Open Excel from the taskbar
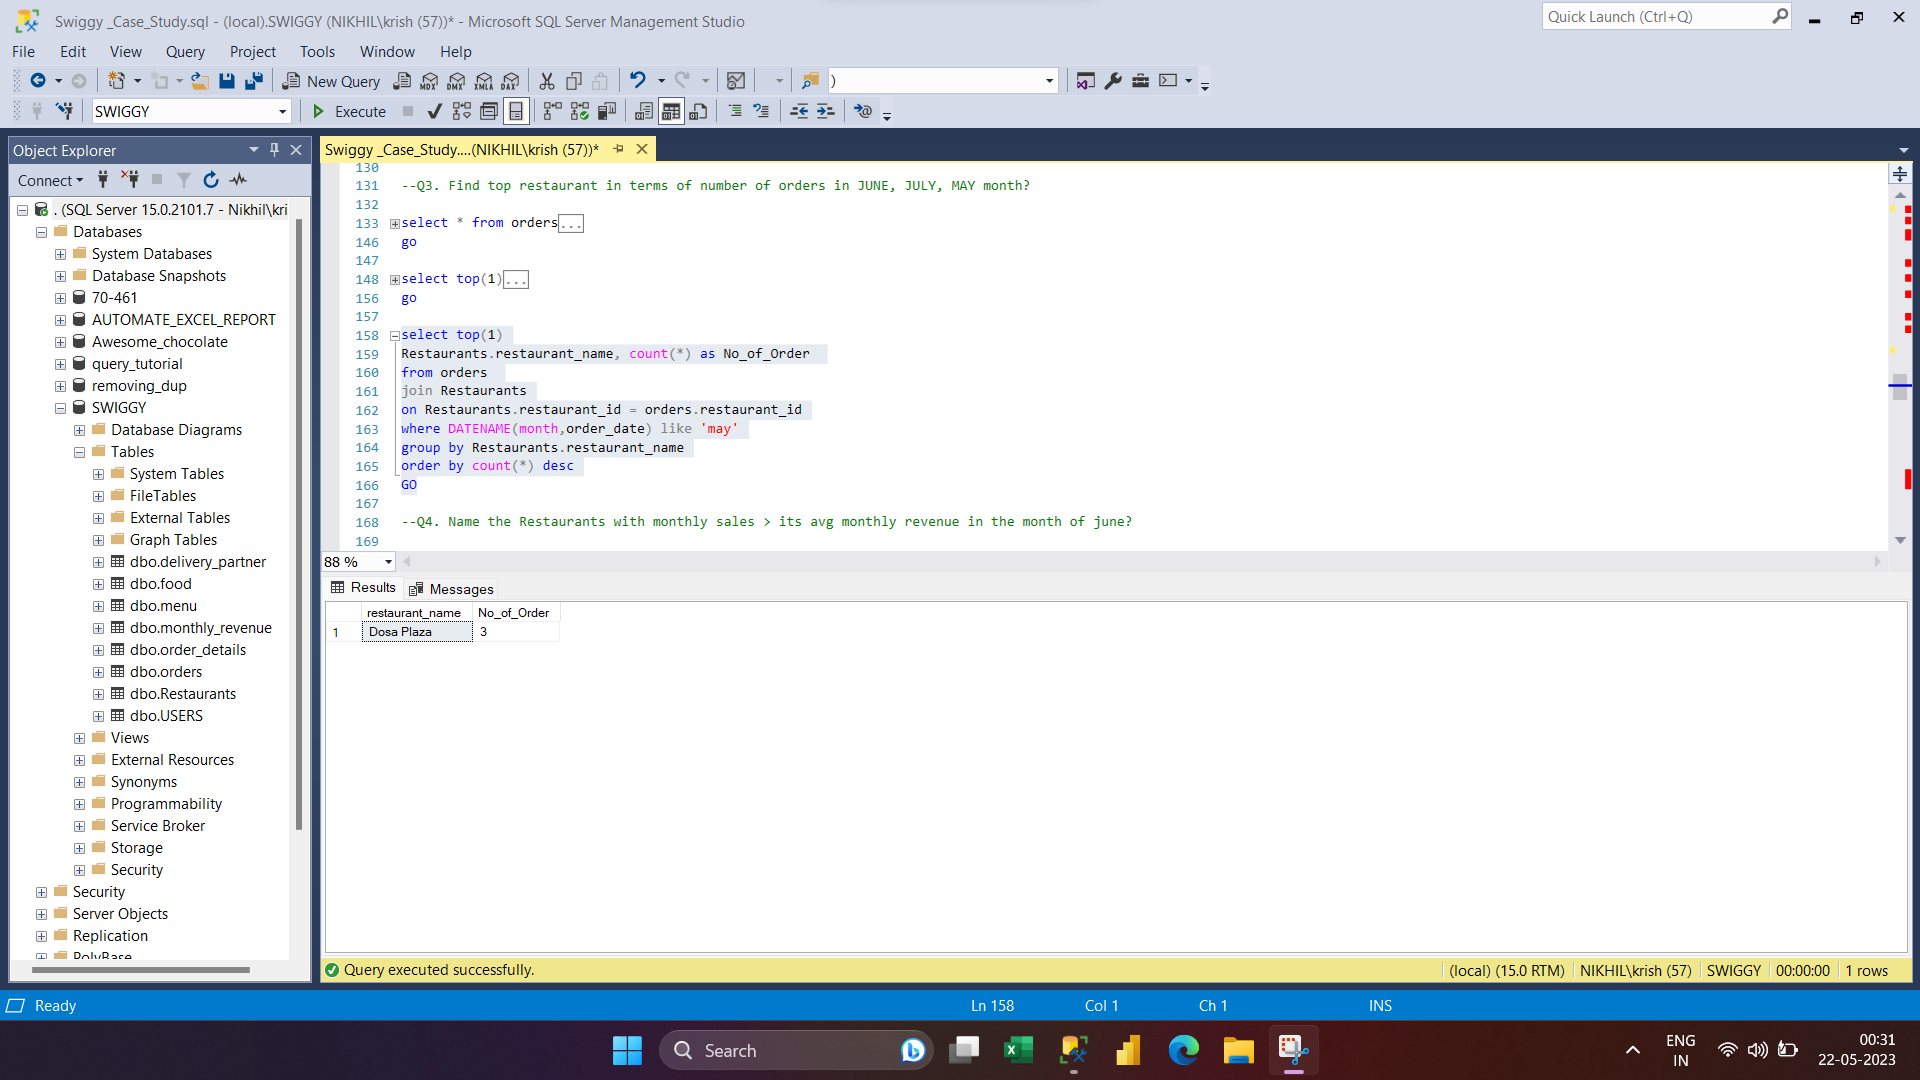The height and width of the screenshot is (1080, 1920). click(x=1018, y=1050)
